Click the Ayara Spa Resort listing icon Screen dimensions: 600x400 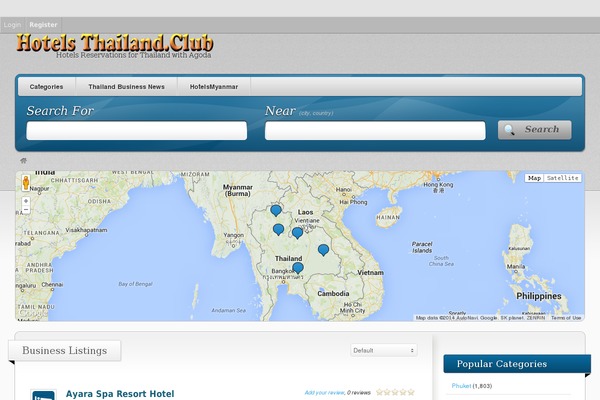tap(44, 395)
